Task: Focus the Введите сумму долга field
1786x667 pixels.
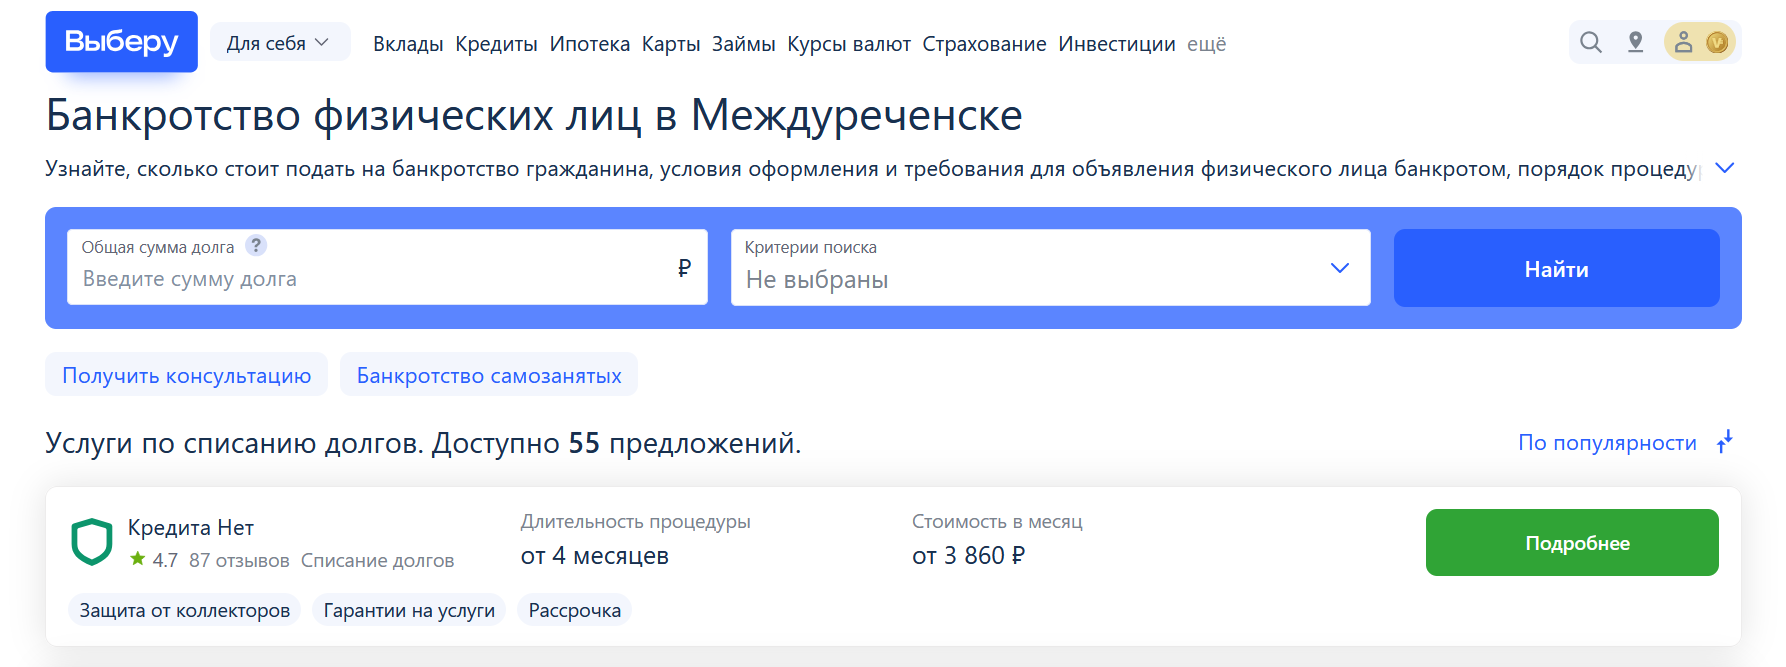Action: pos(387,267)
